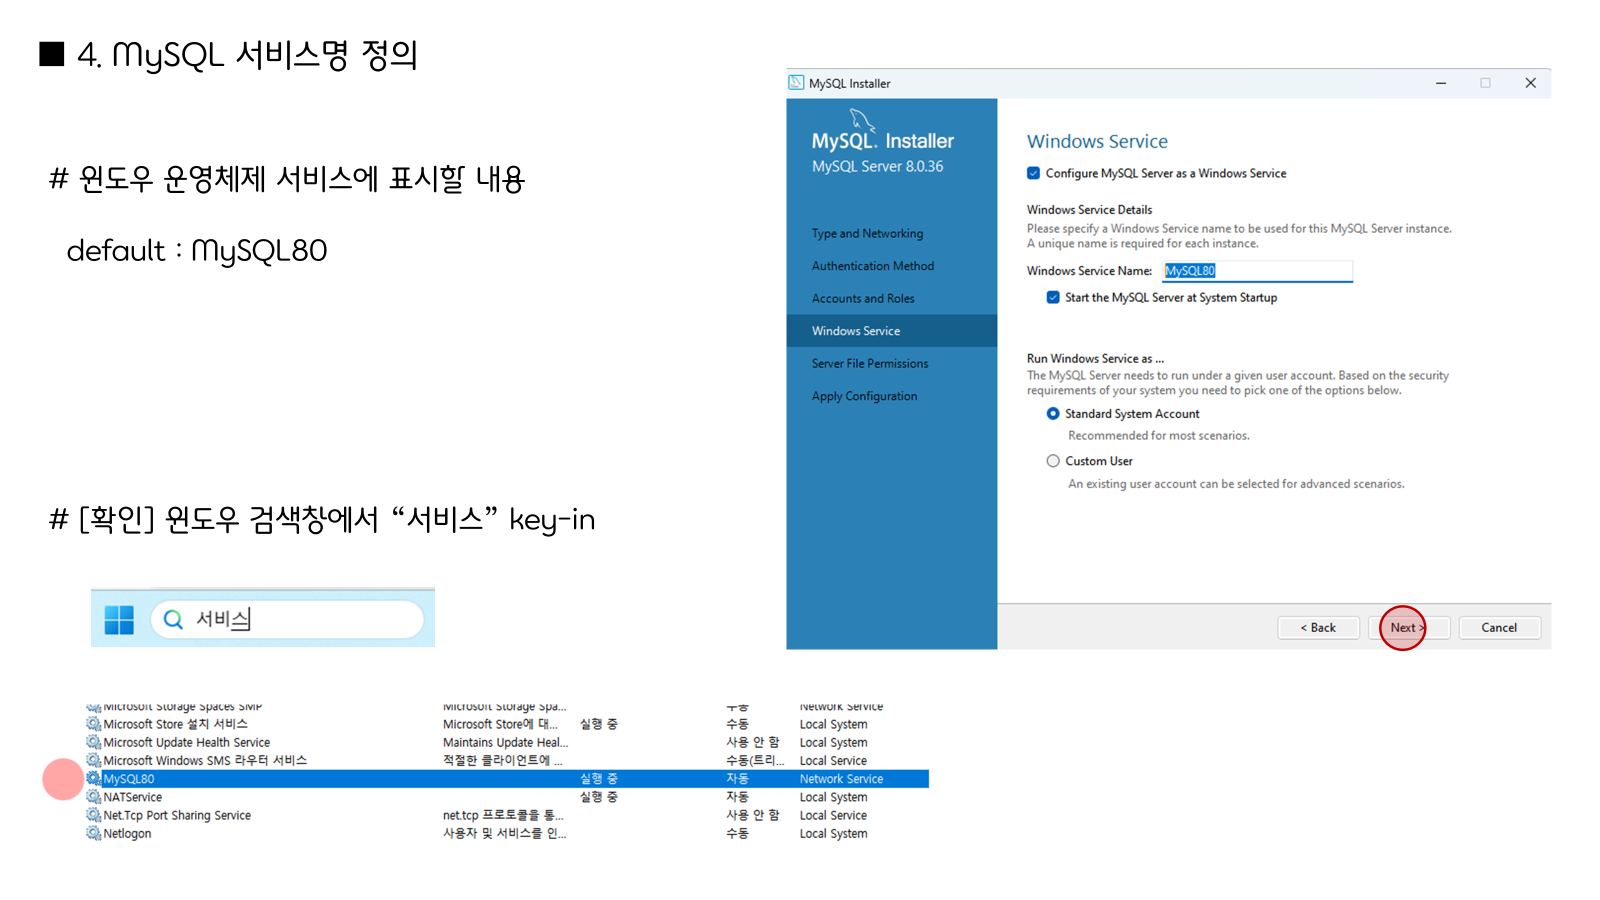The height and width of the screenshot is (900, 1600).
Task: Select Microsoft Update Health Service row
Action: coord(507,742)
